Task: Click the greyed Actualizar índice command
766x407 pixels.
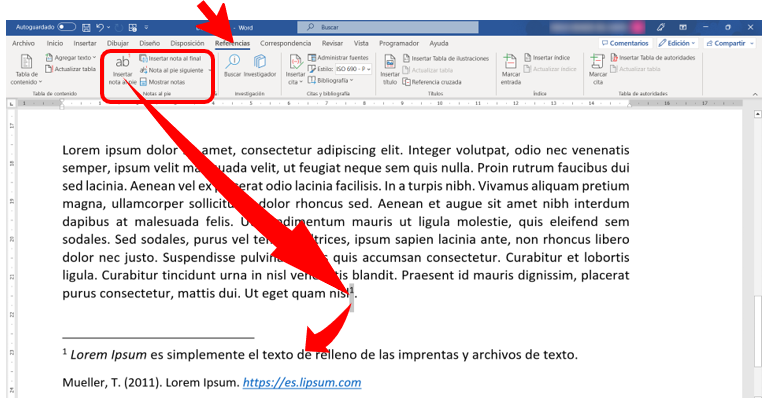Action: 550,69
